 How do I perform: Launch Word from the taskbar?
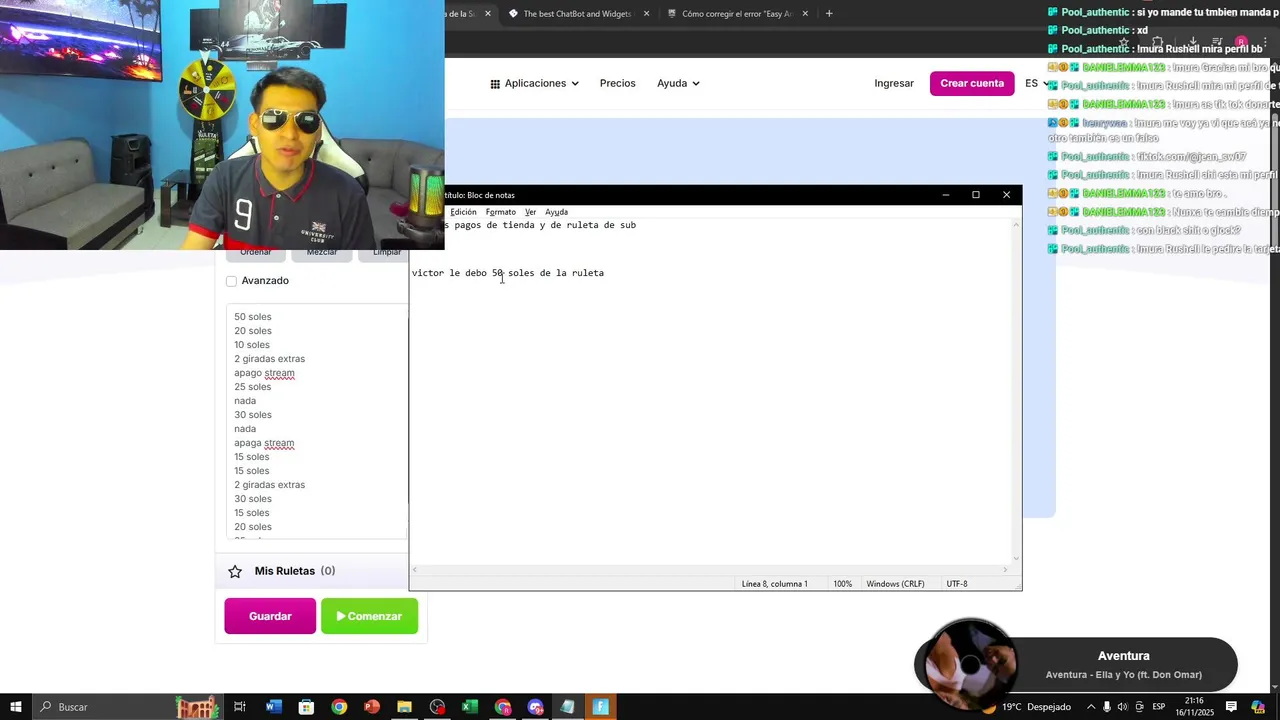(x=273, y=707)
